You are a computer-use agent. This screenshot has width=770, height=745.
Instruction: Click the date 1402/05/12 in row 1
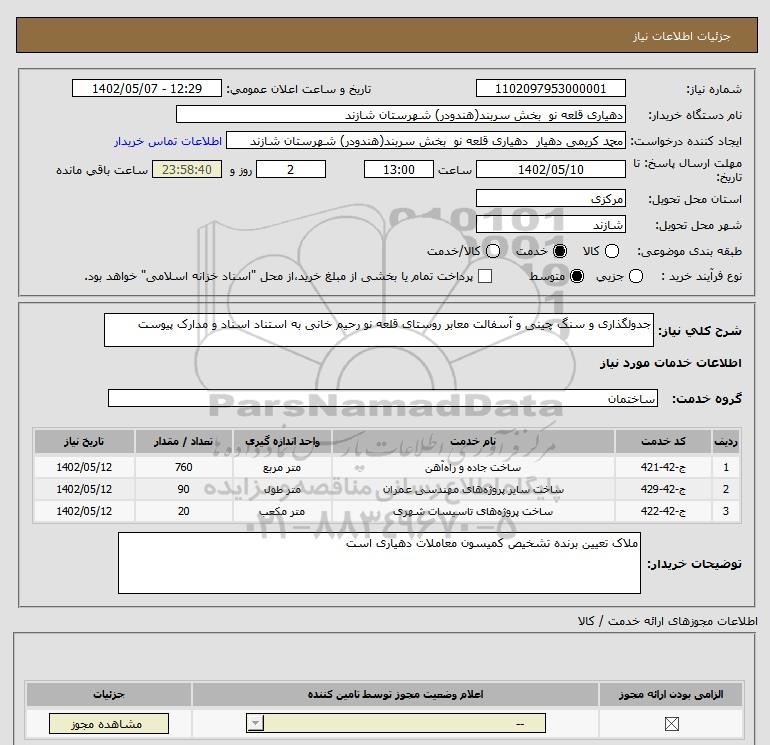[84, 467]
